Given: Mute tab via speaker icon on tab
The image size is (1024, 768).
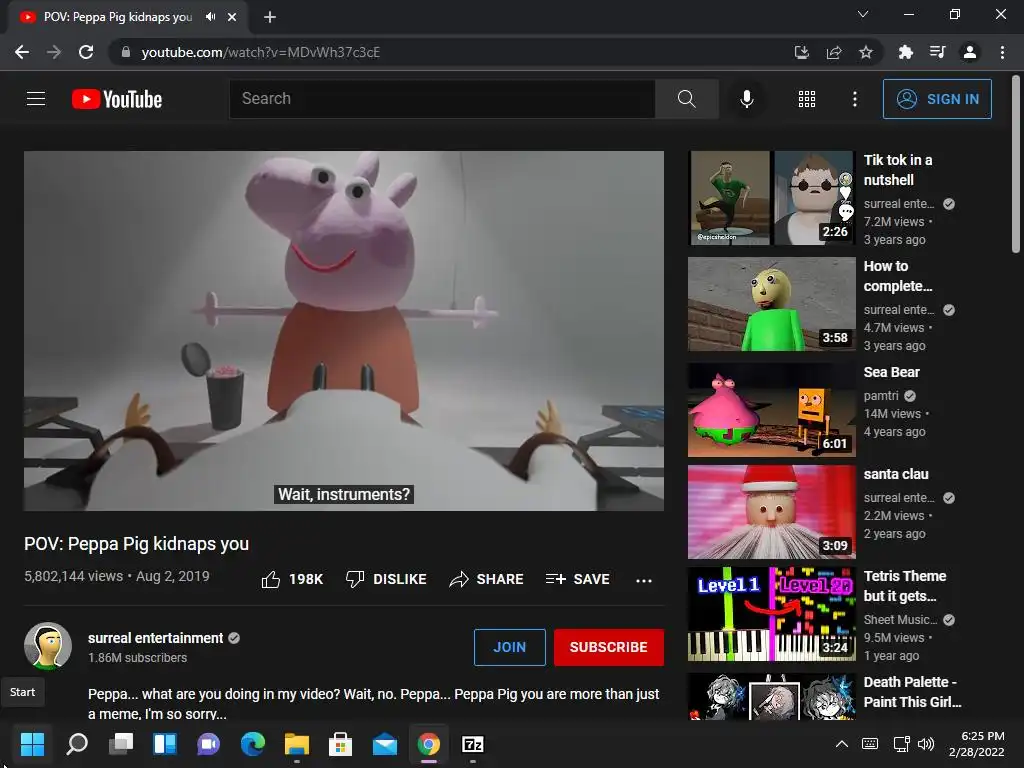Looking at the screenshot, I should pos(210,17).
